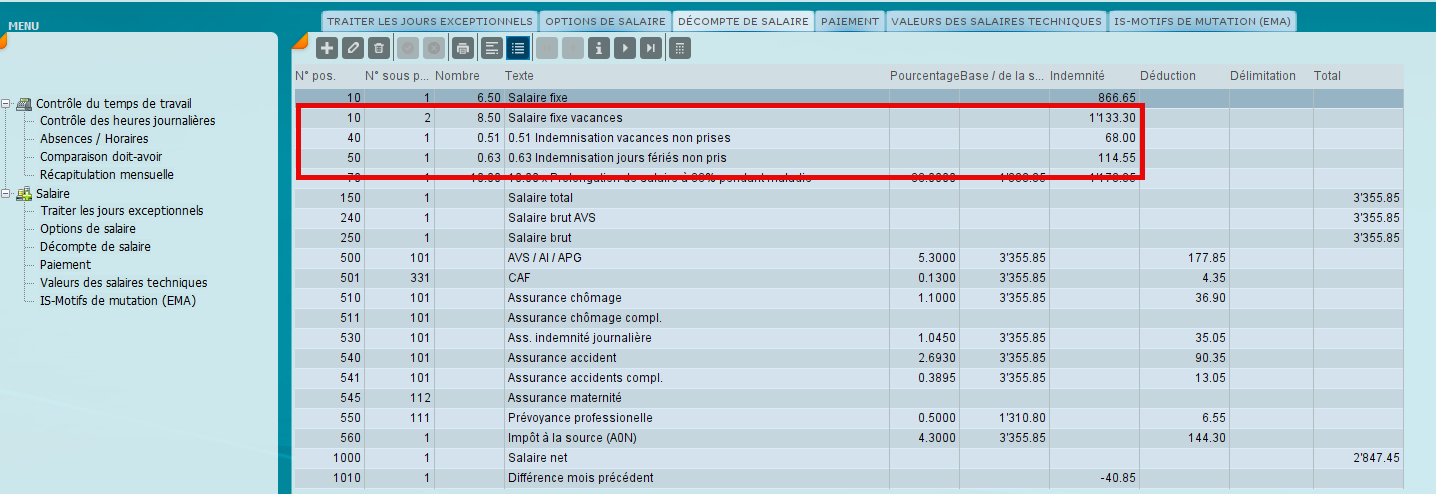The height and width of the screenshot is (494, 1436).
Task: Select the CAF row
Action: 848,278
